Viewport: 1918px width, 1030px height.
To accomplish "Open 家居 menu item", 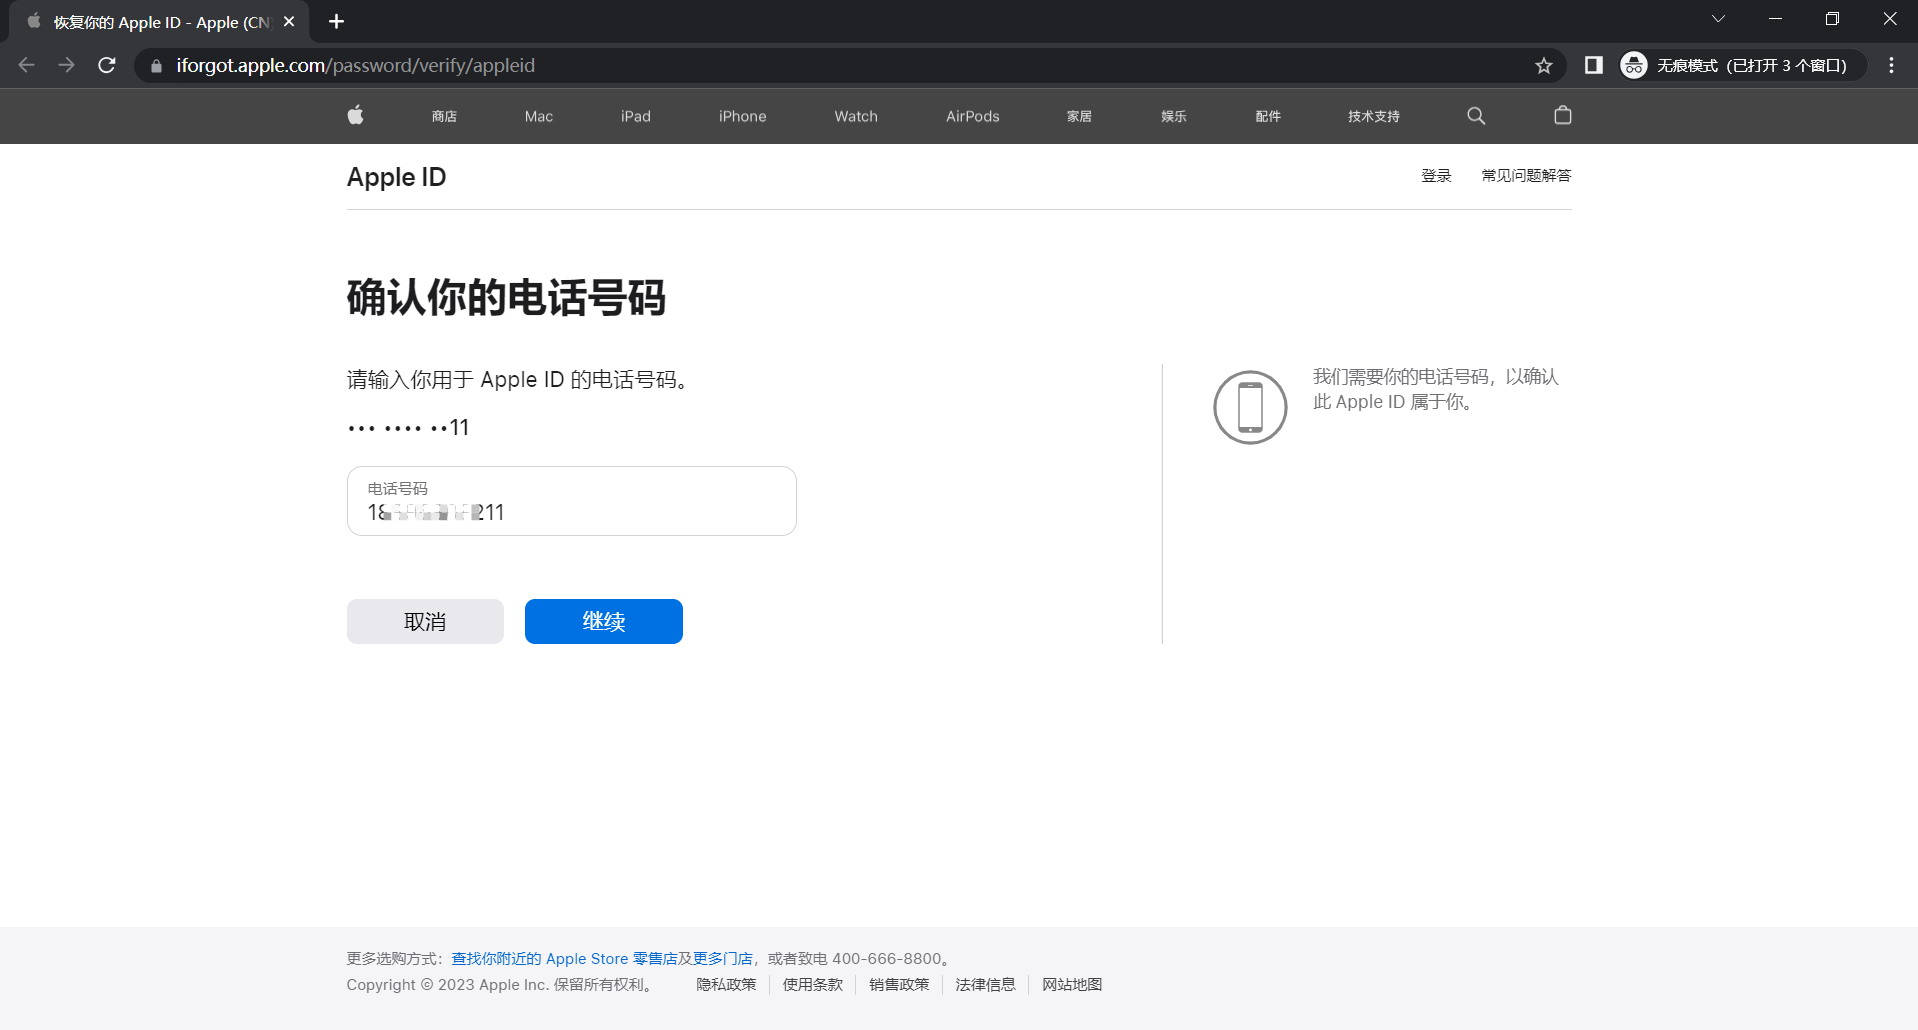I will [x=1079, y=116].
